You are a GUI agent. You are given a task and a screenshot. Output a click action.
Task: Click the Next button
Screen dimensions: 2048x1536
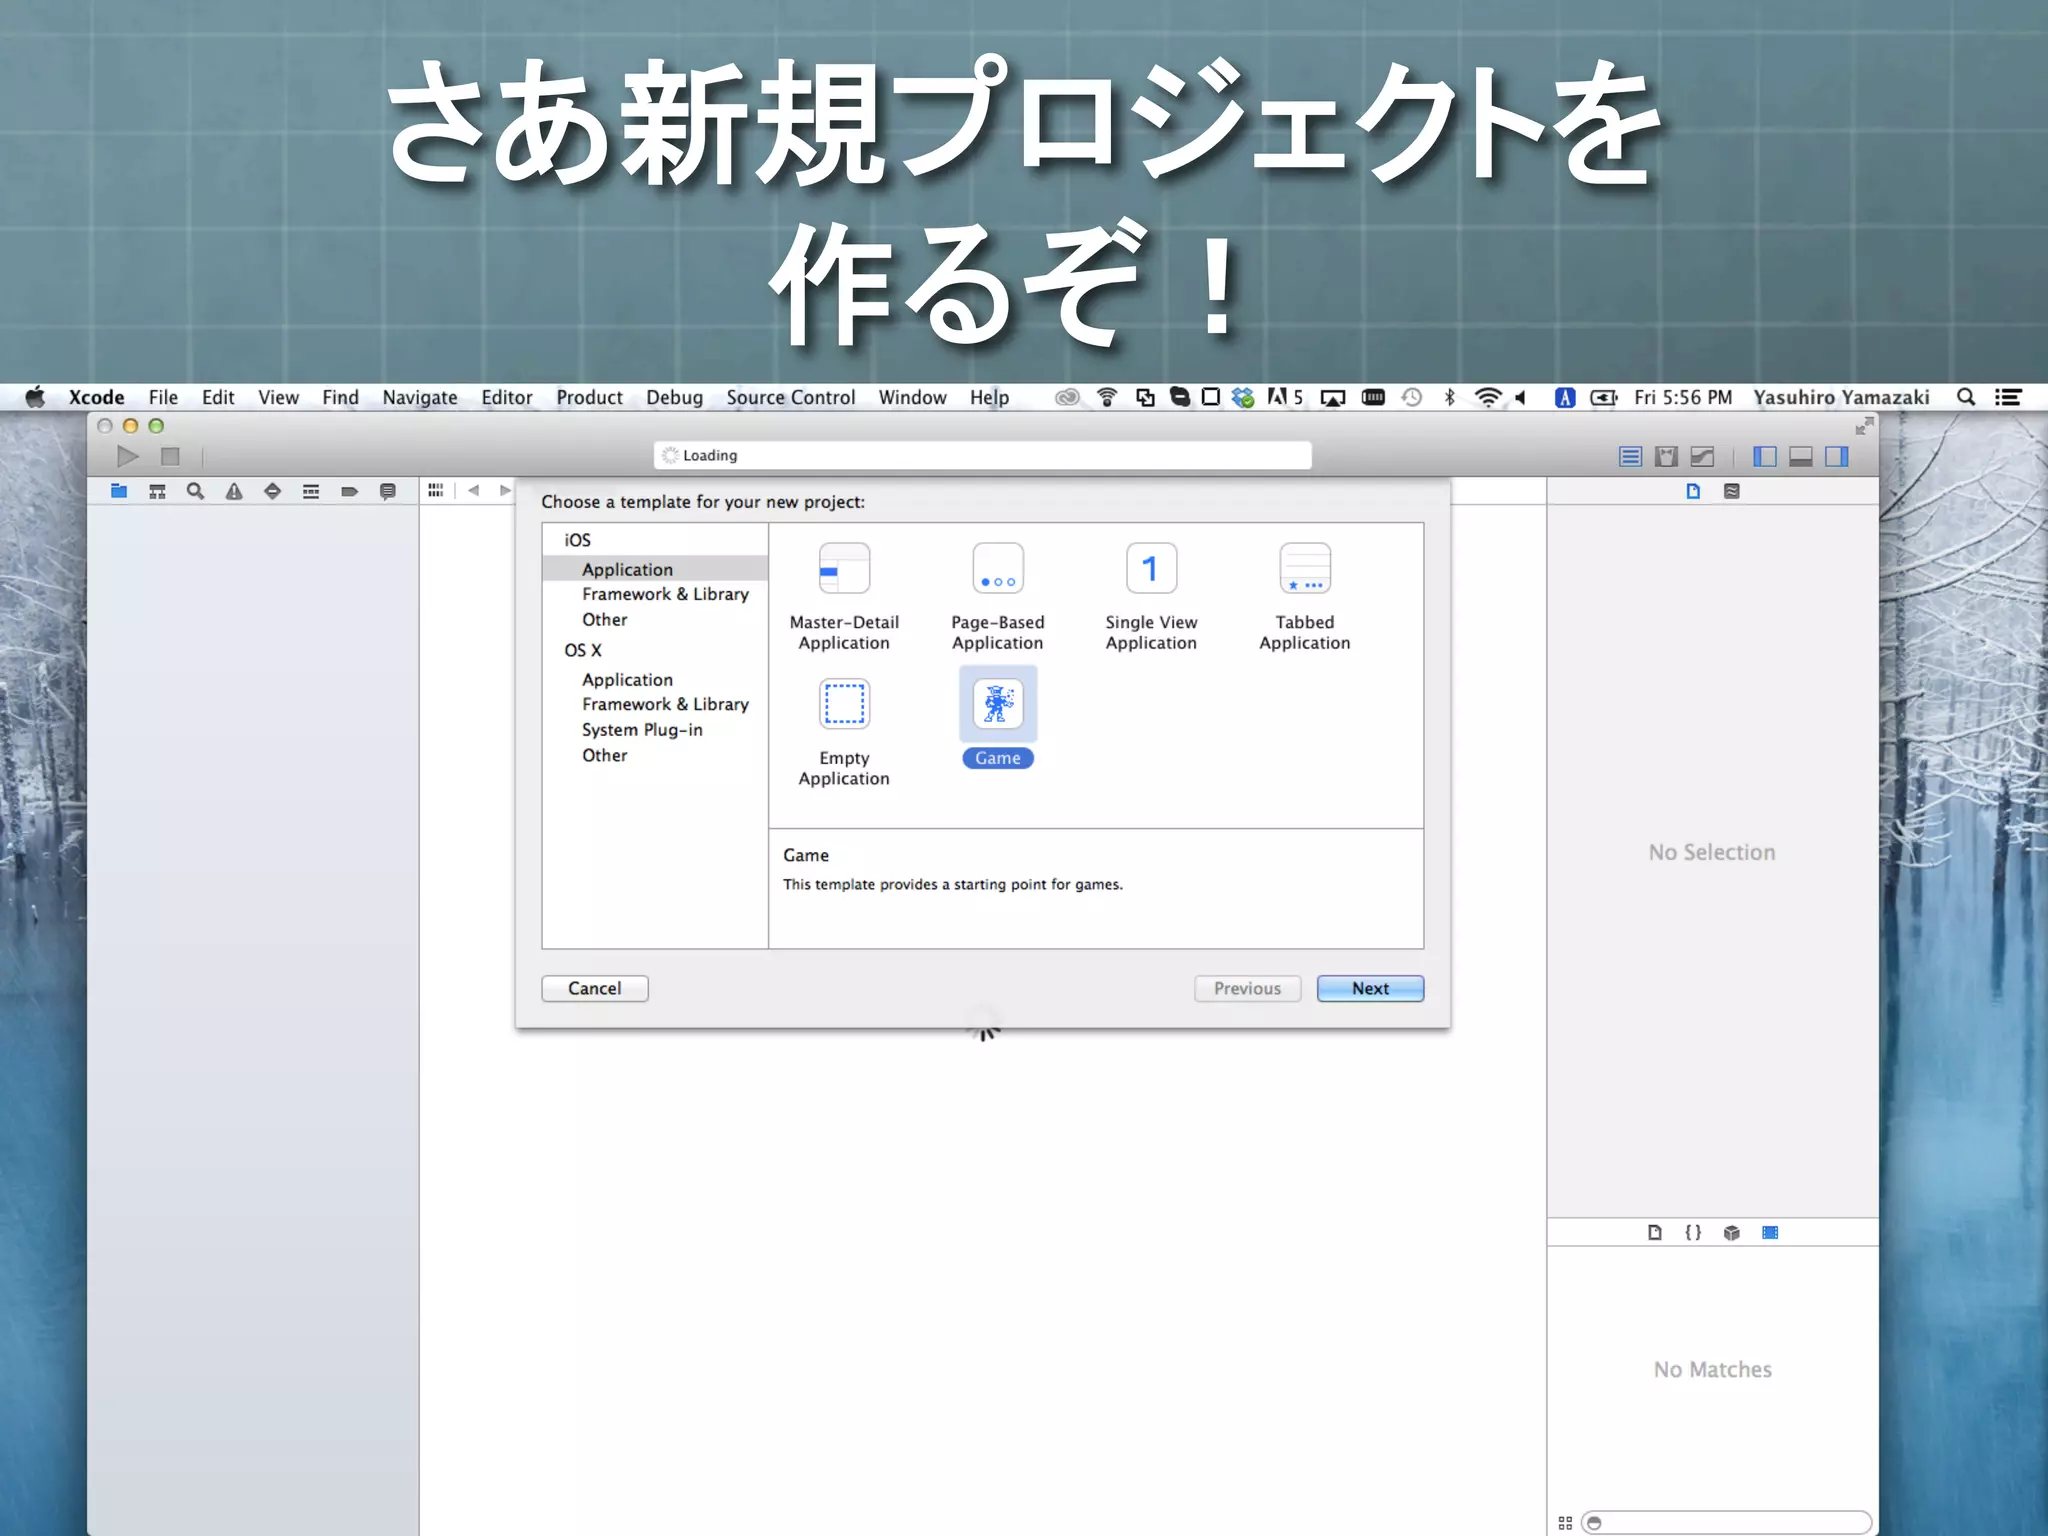click(1370, 988)
